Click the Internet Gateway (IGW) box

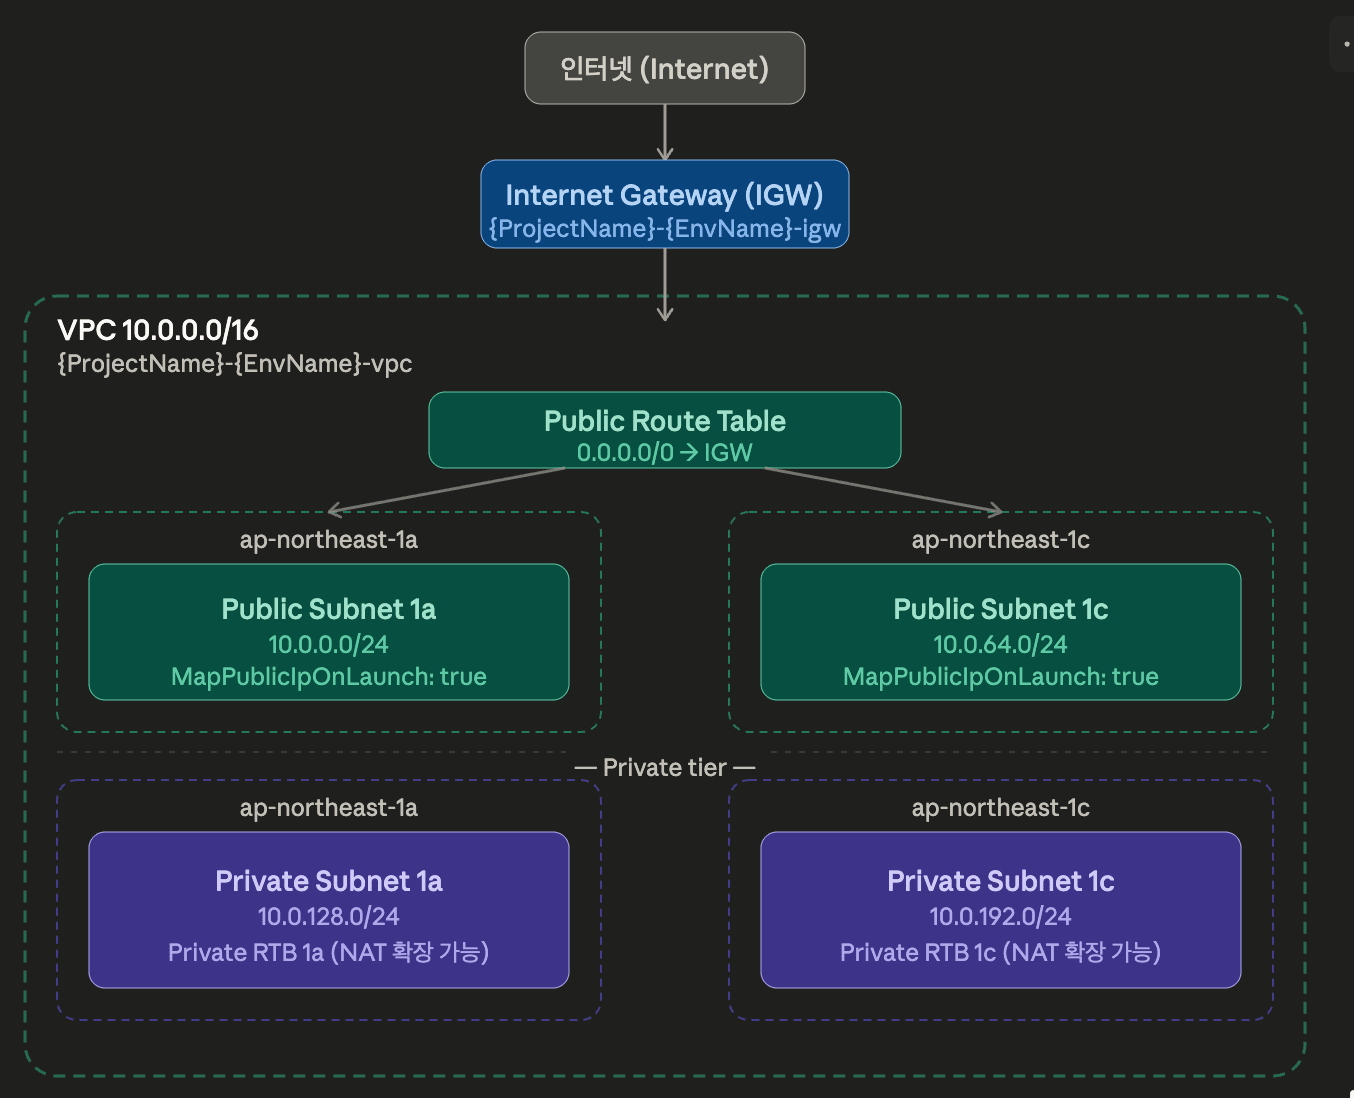point(664,195)
